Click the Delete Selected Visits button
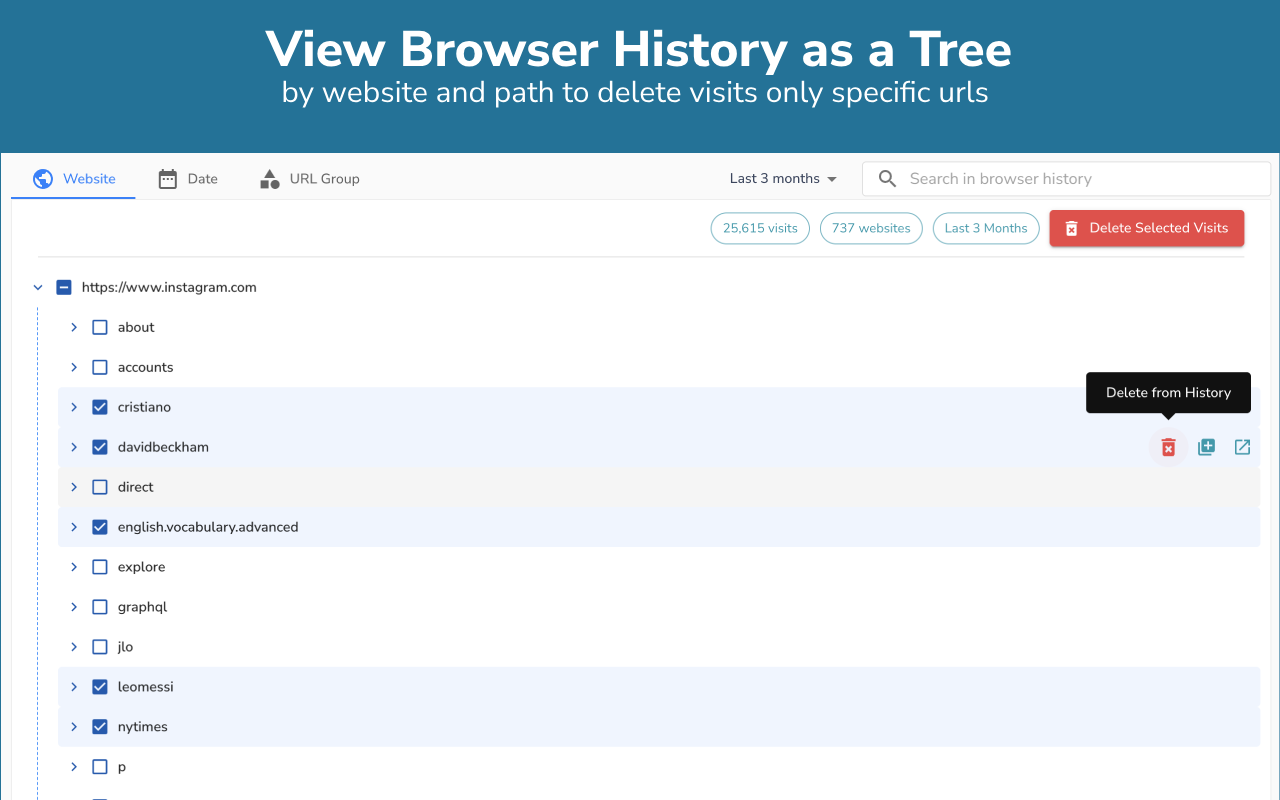 1147,228
